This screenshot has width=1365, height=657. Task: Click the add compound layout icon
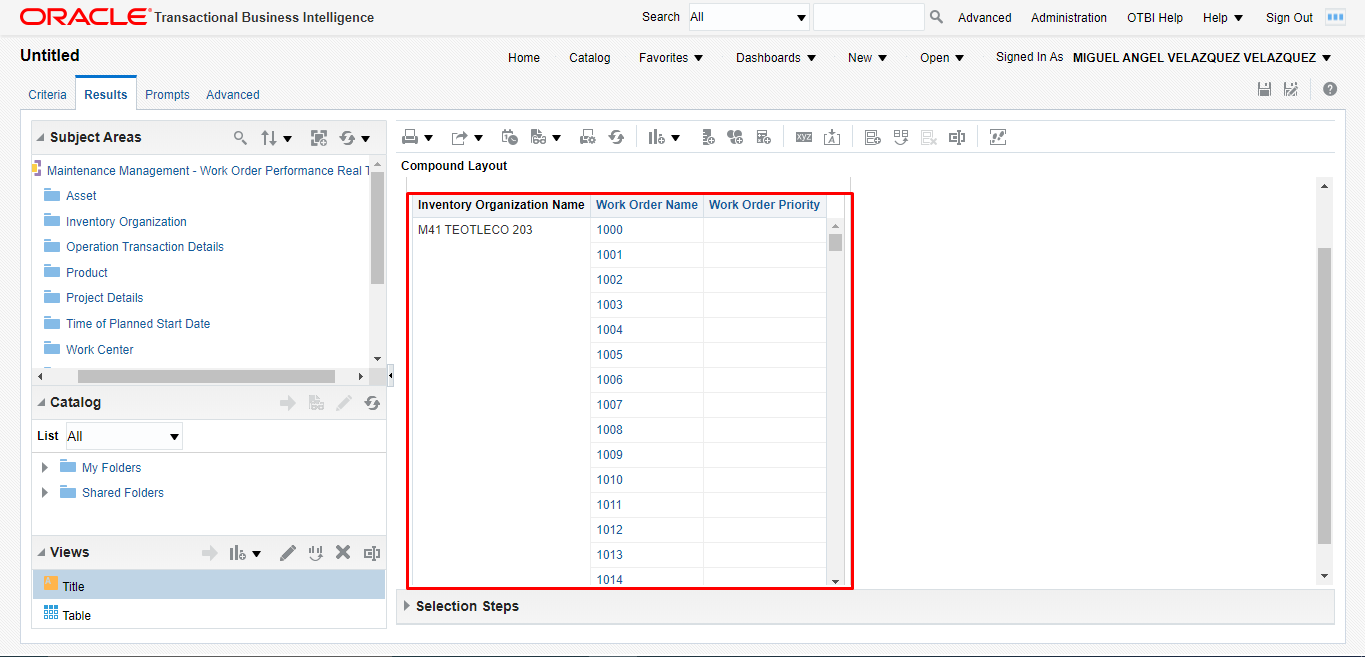point(873,137)
